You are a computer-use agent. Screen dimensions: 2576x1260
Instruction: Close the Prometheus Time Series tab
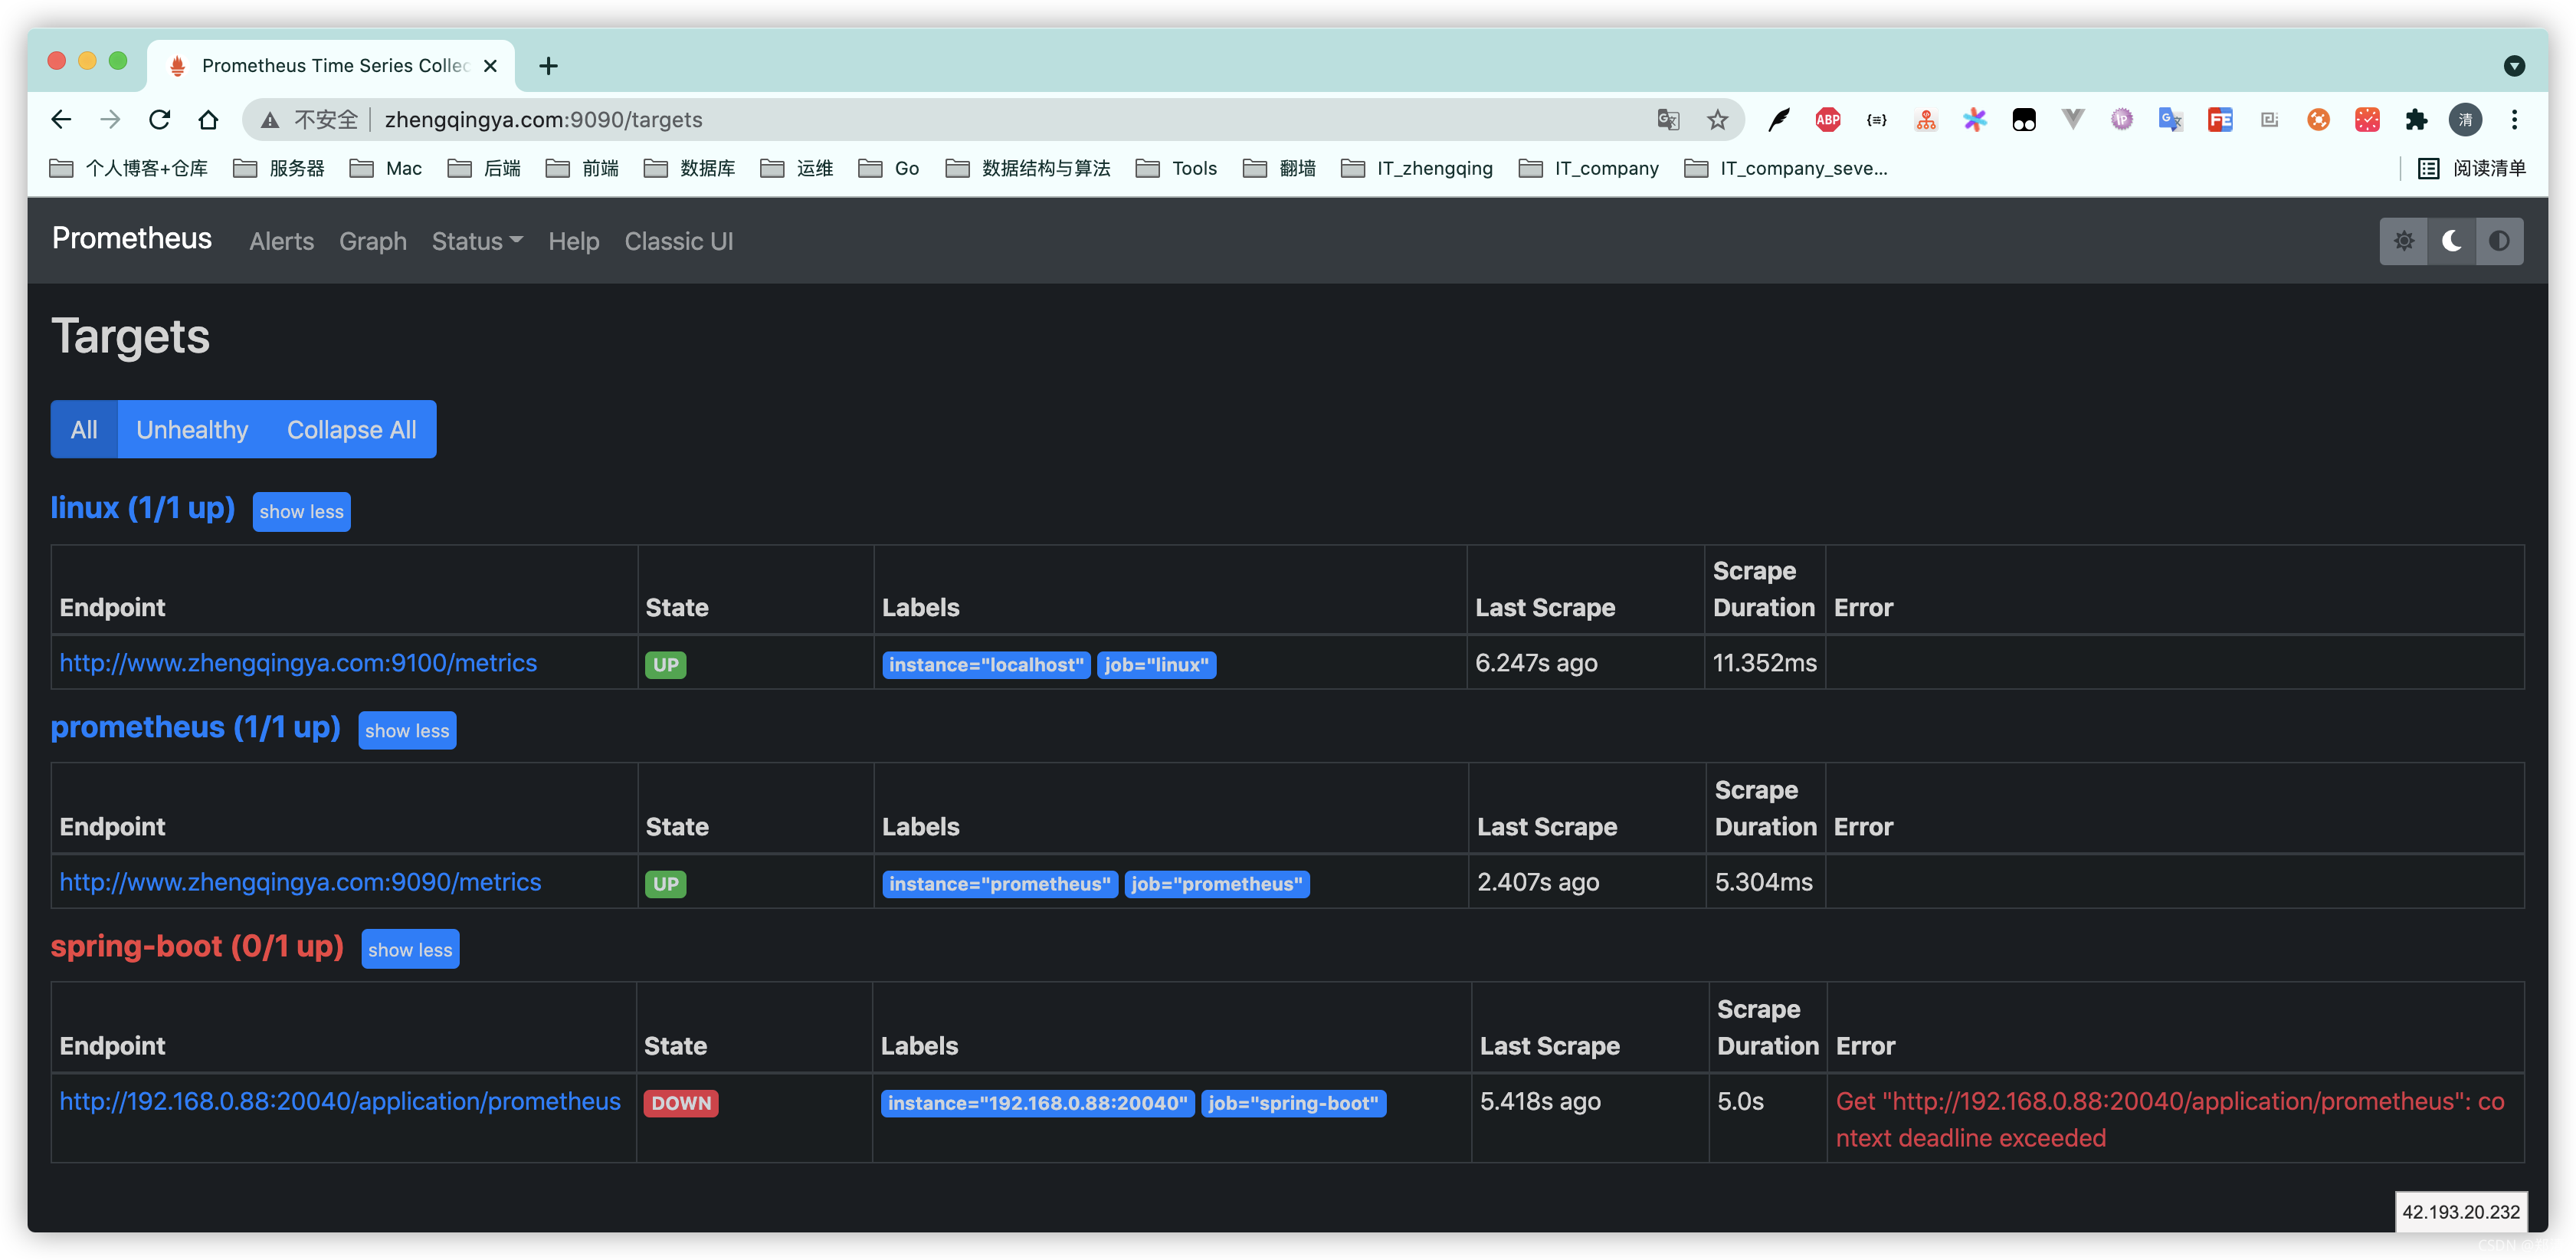pyautogui.click(x=490, y=66)
